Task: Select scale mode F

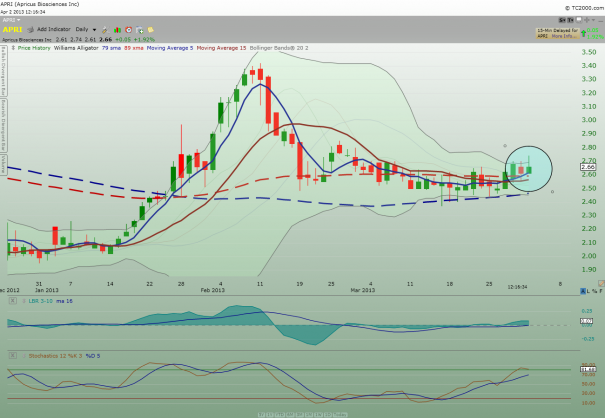Action: pyautogui.click(x=601, y=291)
